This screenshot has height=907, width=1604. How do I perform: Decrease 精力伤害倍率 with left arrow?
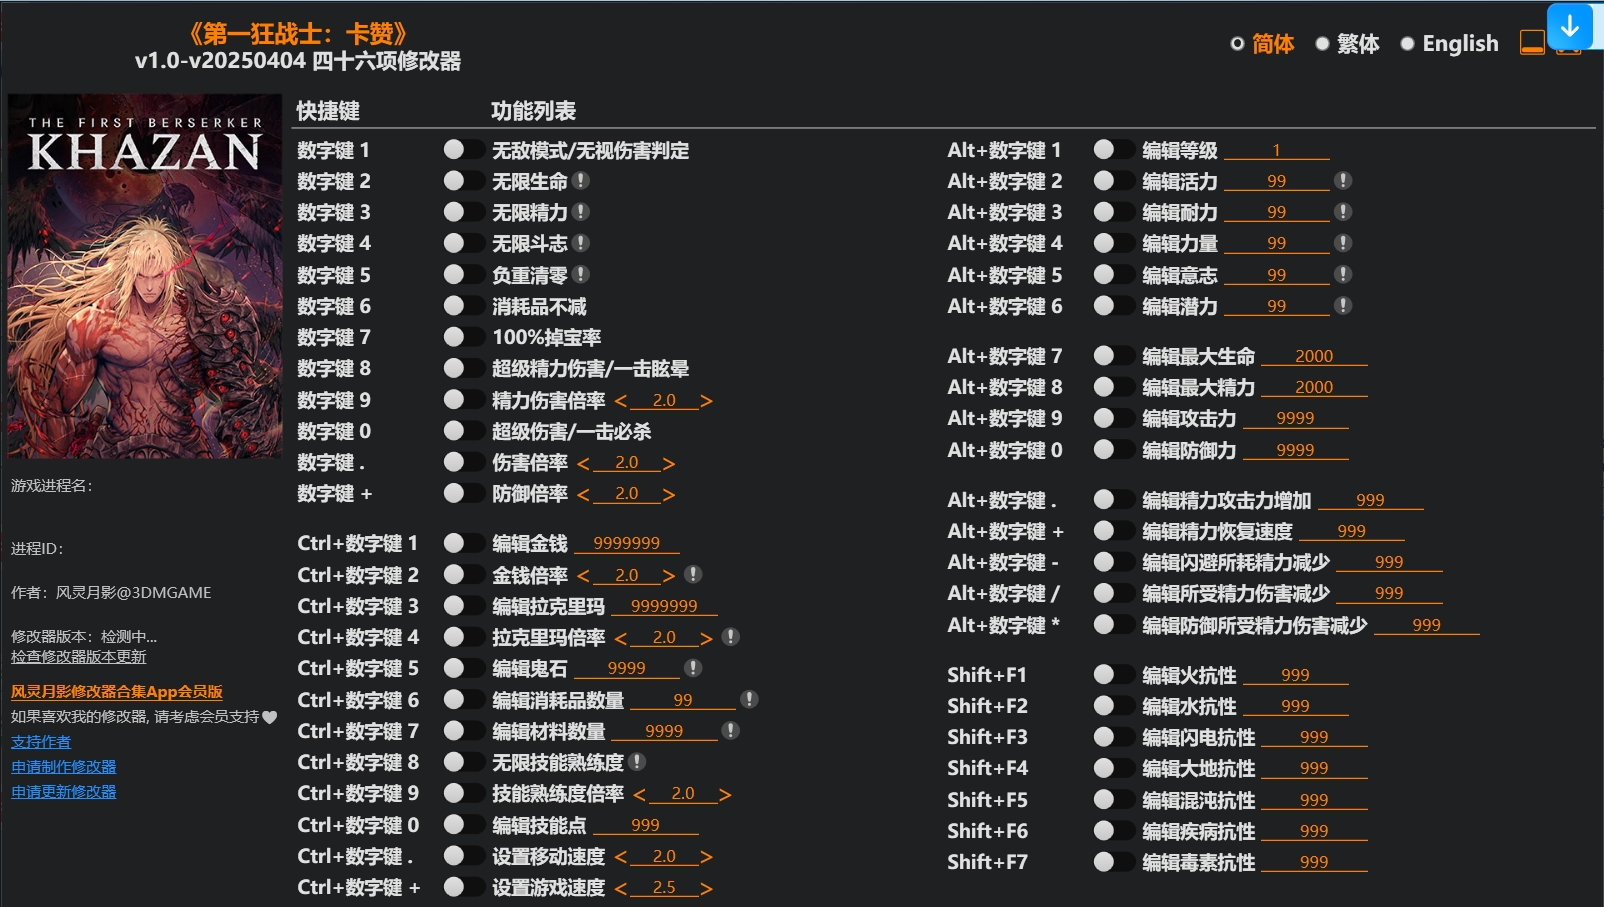pyautogui.click(x=621, y=401)
